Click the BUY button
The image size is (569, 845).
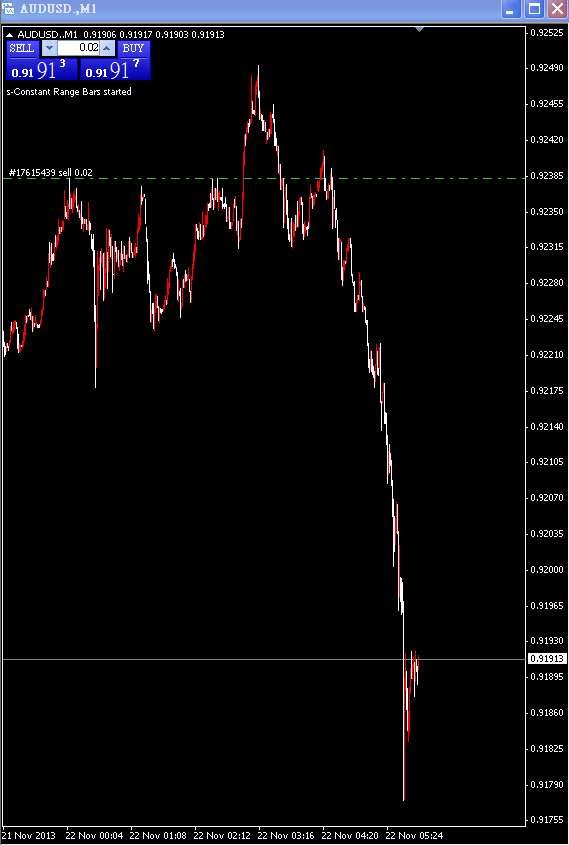pyautogui.click(x=133, y=49)
